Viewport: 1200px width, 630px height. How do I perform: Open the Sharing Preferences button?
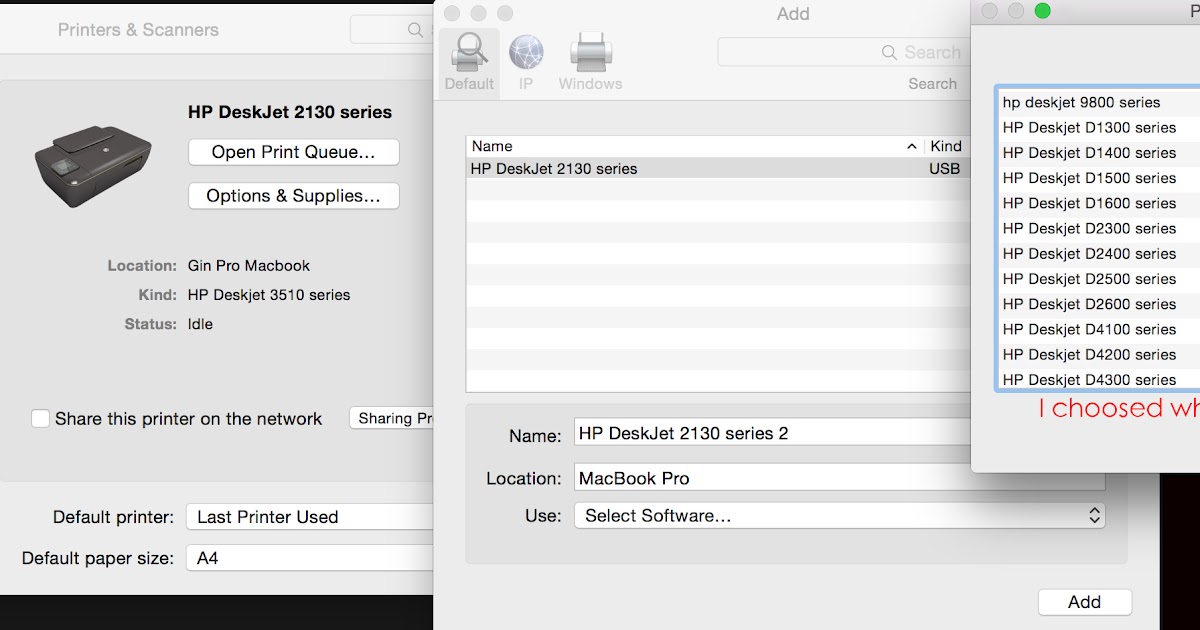[392, 419]
